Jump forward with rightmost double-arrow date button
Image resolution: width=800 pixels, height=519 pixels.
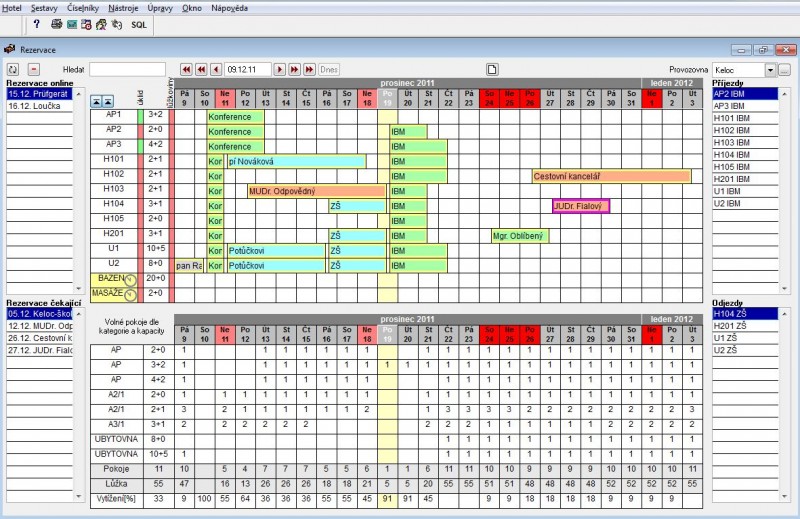(309, 69)
